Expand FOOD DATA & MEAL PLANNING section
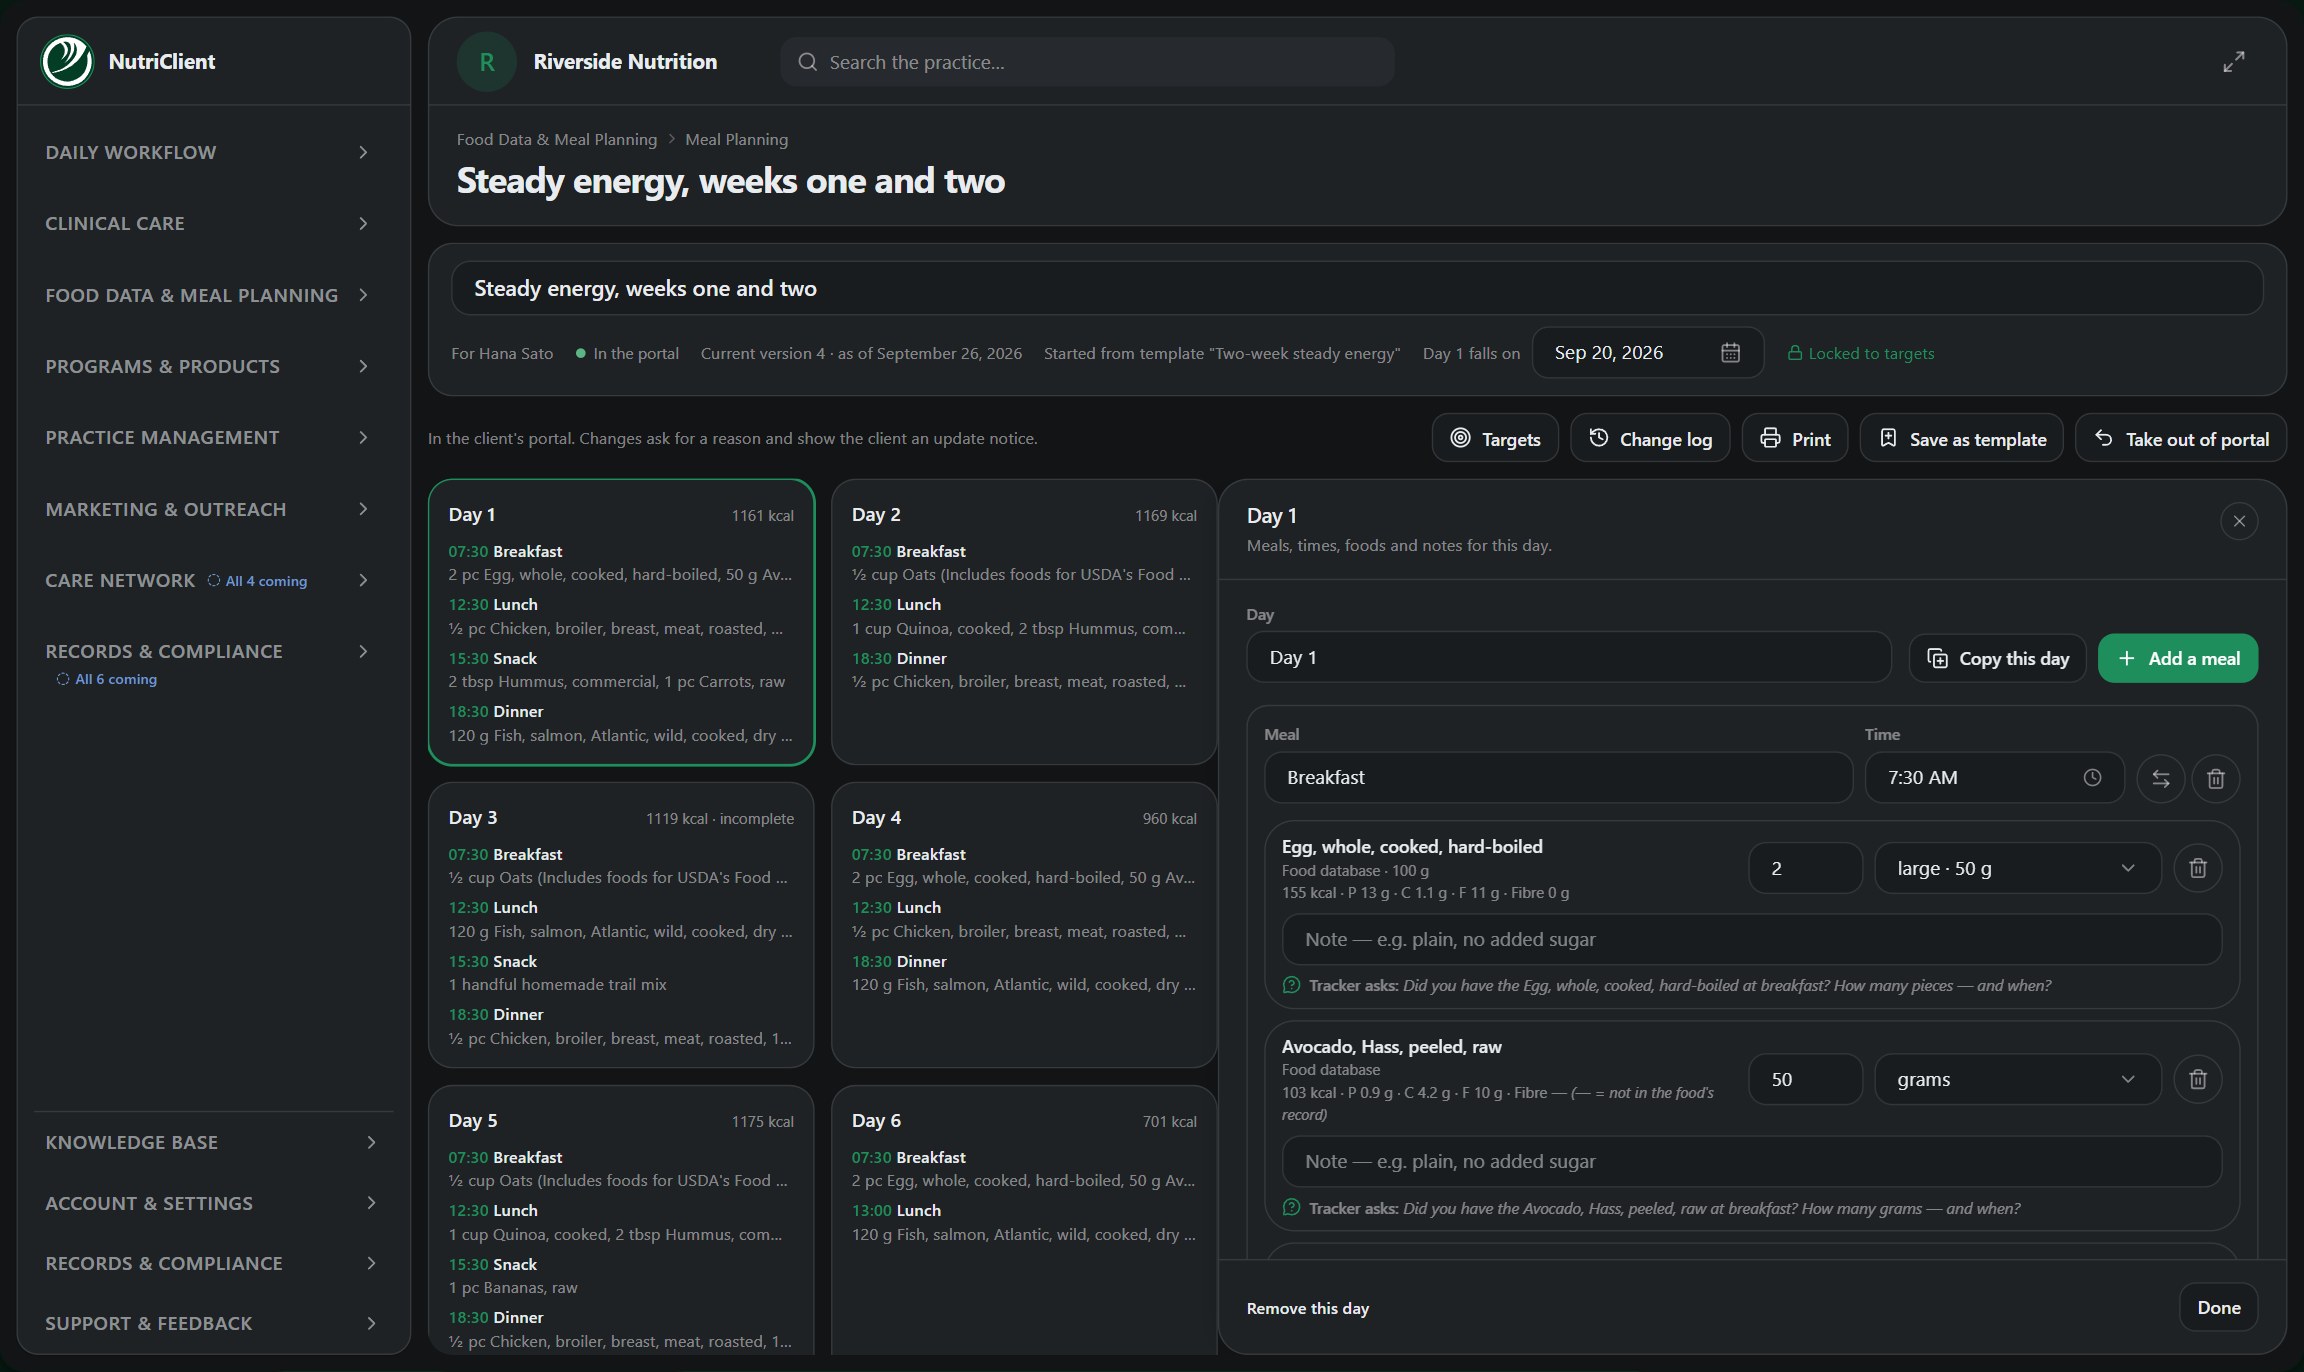This screenshot has height=1372, width=2304. (207, 295)
